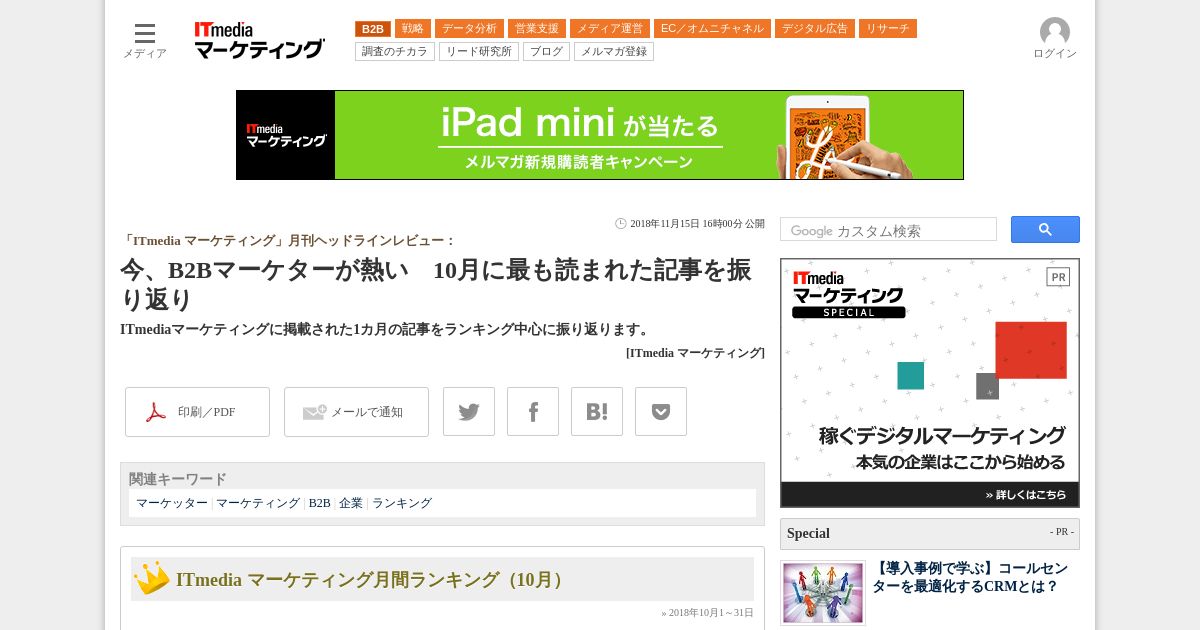Click the CRM article thumbnail image
The width and height of the screenshot is (1200, 630).
pyautogui.click(x=823, y=593)
